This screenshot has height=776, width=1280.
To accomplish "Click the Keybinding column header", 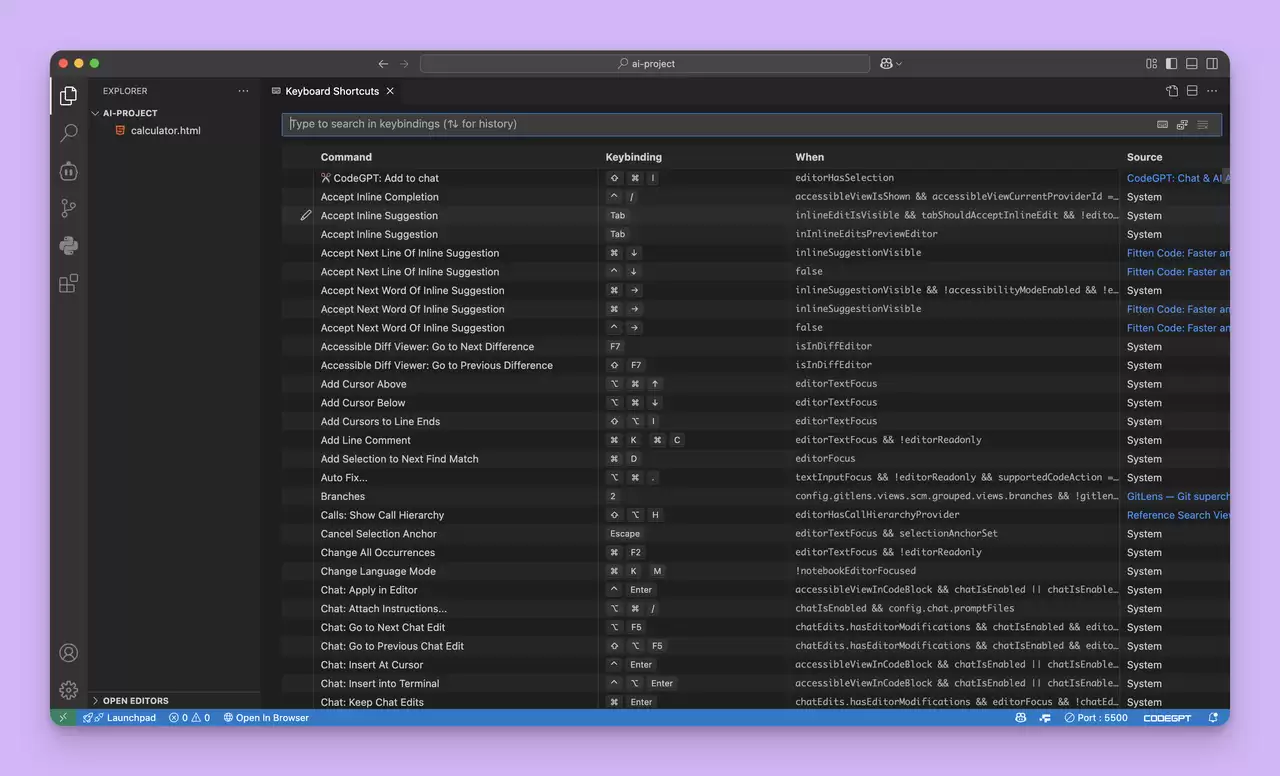I will point(633,157).
